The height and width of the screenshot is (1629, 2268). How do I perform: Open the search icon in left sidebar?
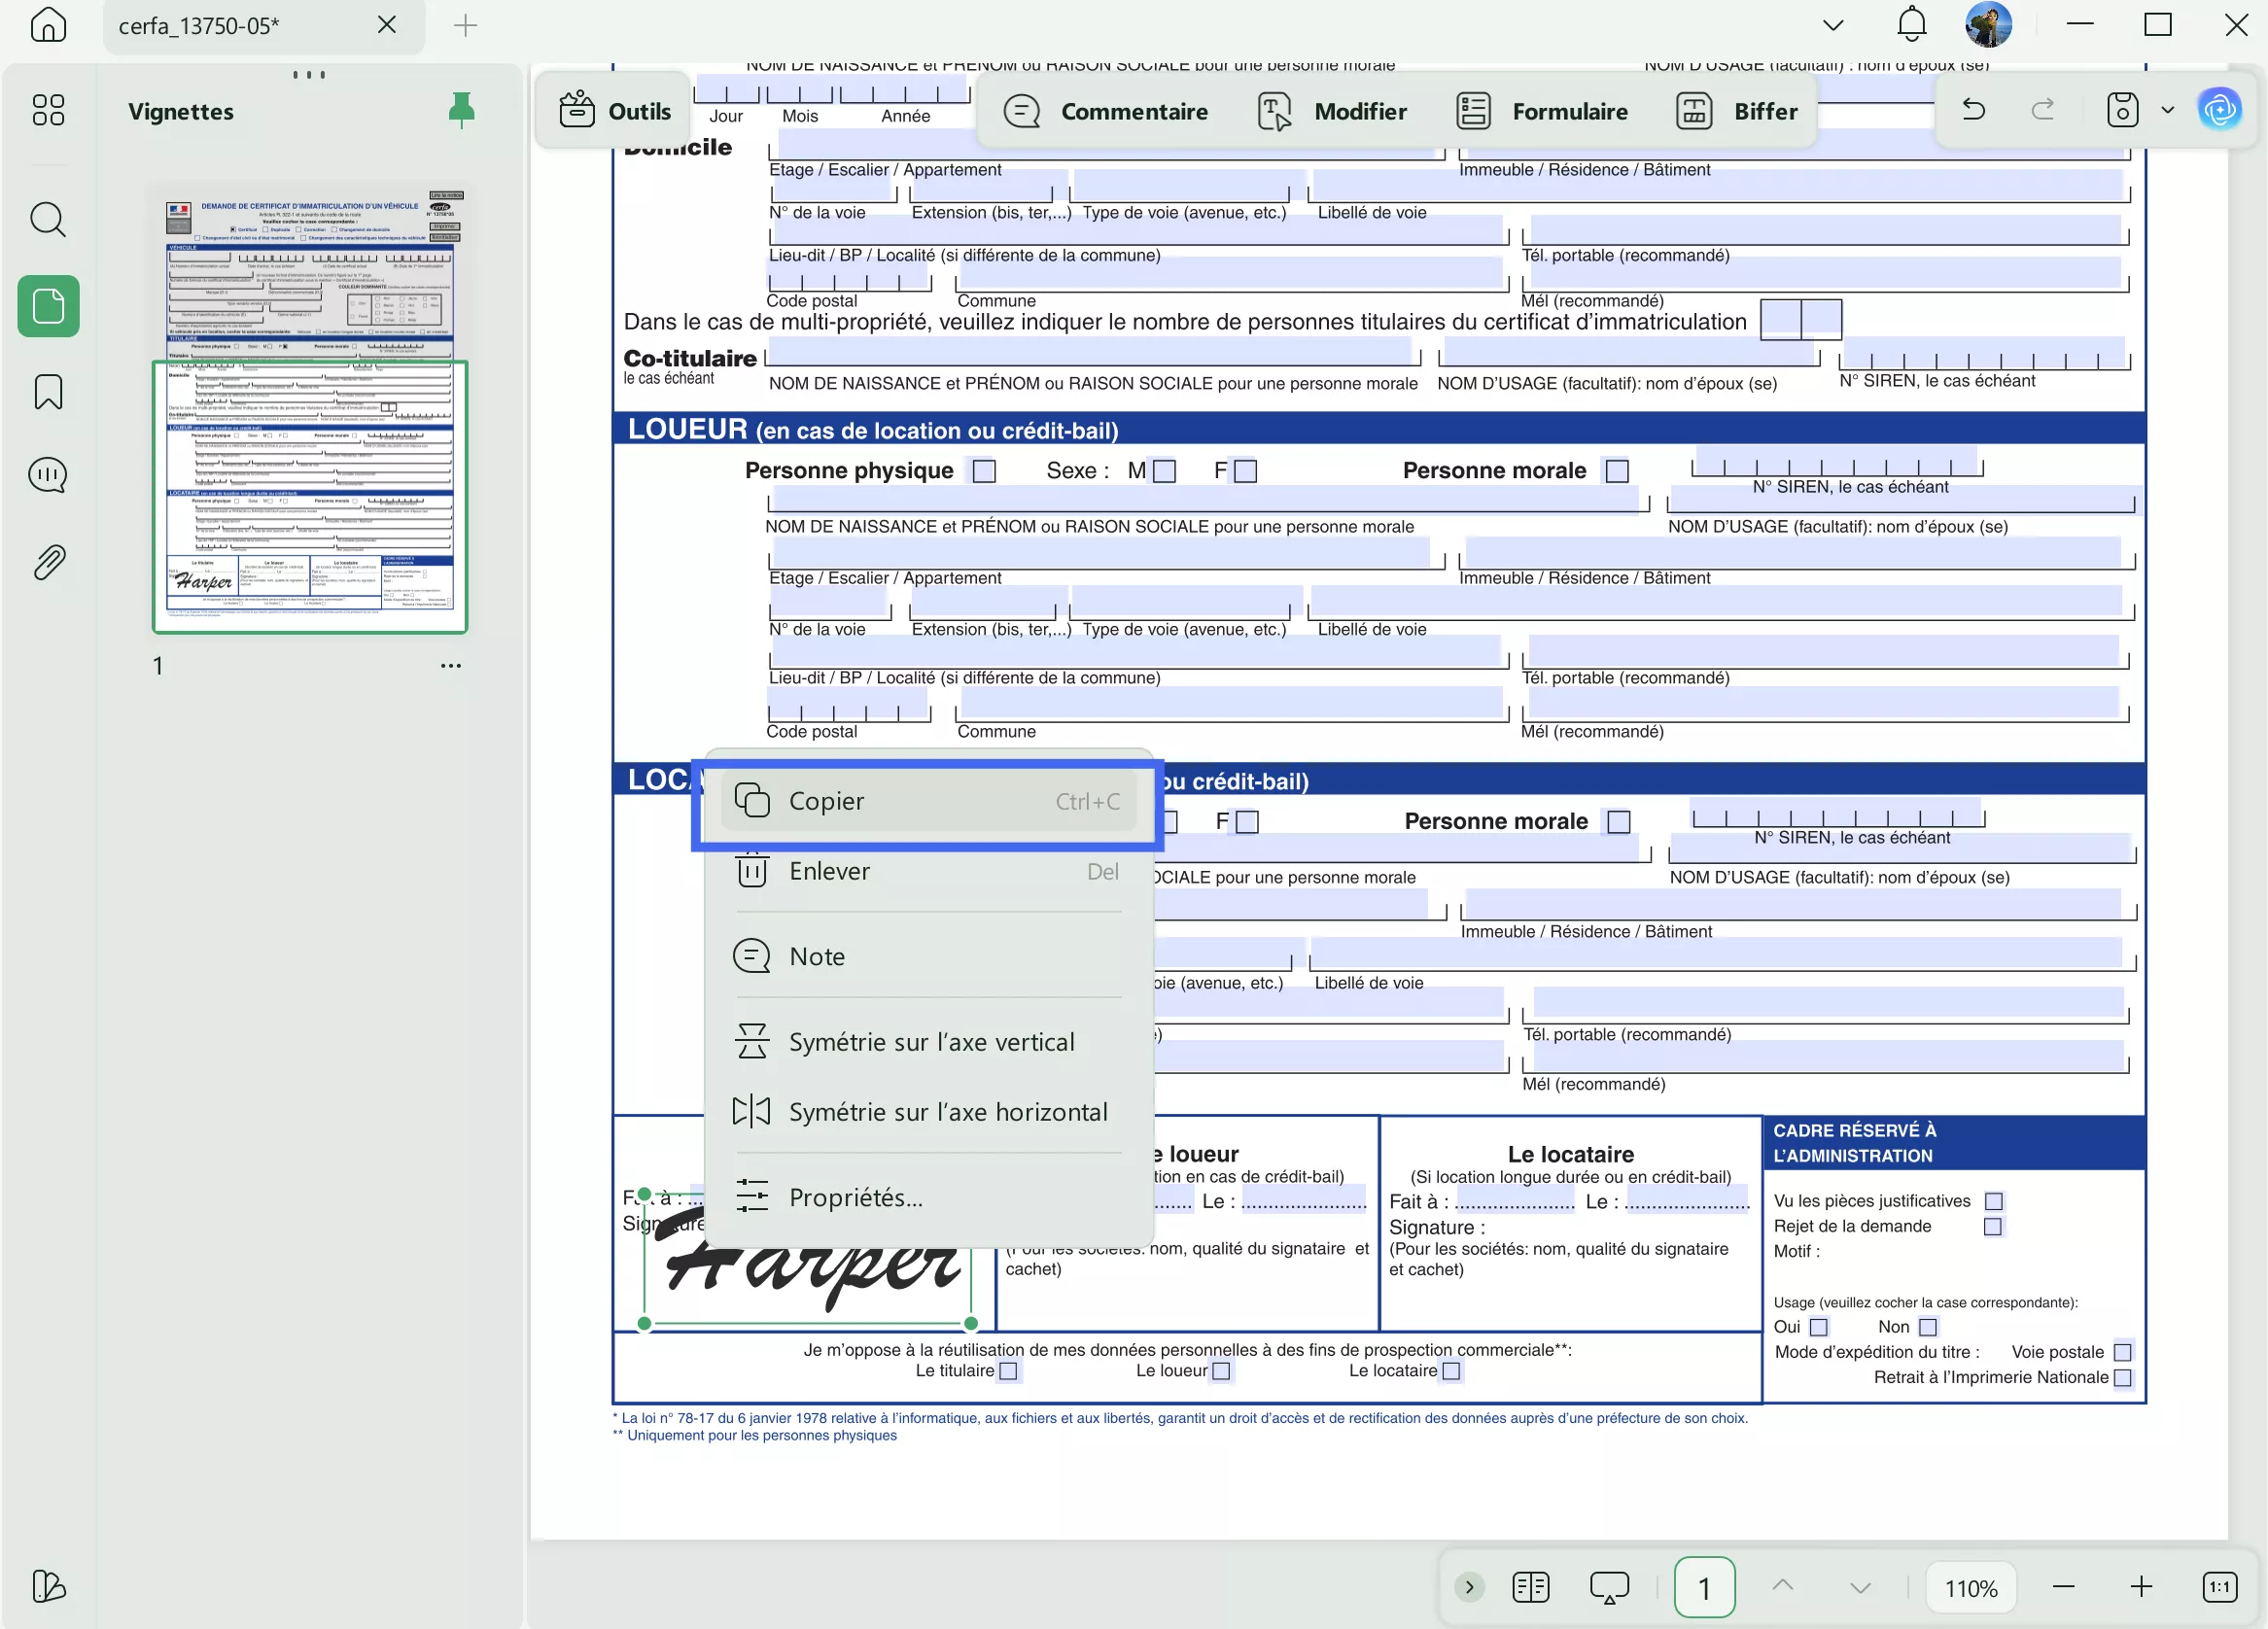(x=47, y=219)
